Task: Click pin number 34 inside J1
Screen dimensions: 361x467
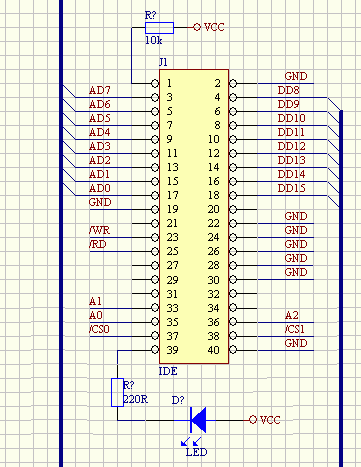Action: click(214, 308)
